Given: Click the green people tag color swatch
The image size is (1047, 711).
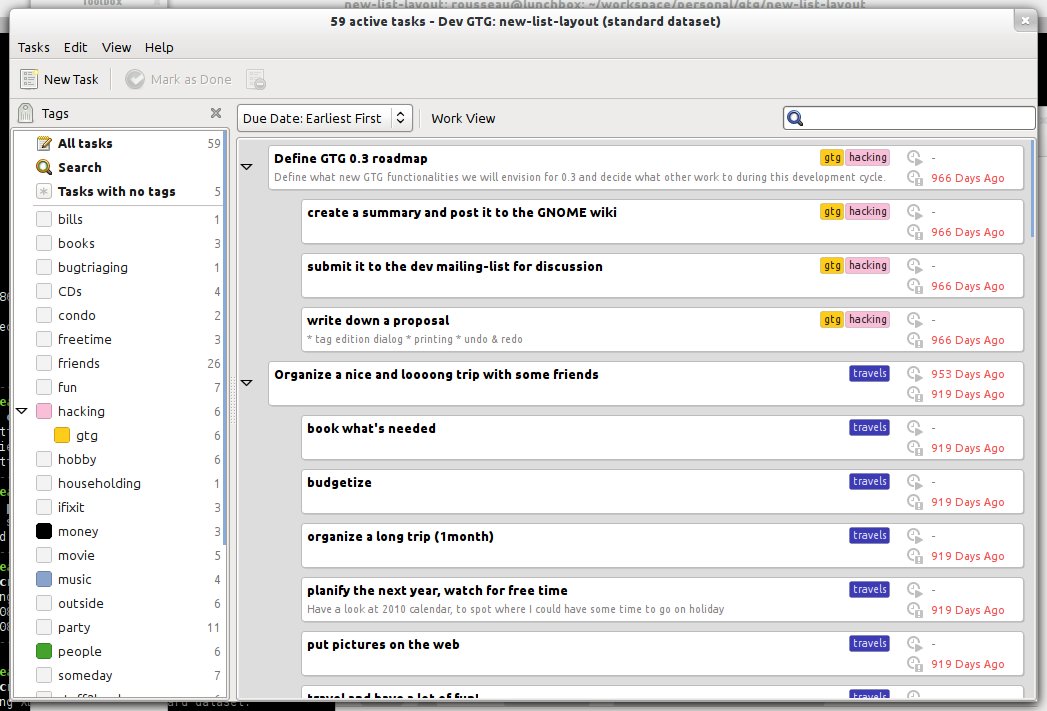Looking at the screenshot, I should [44, 651].
